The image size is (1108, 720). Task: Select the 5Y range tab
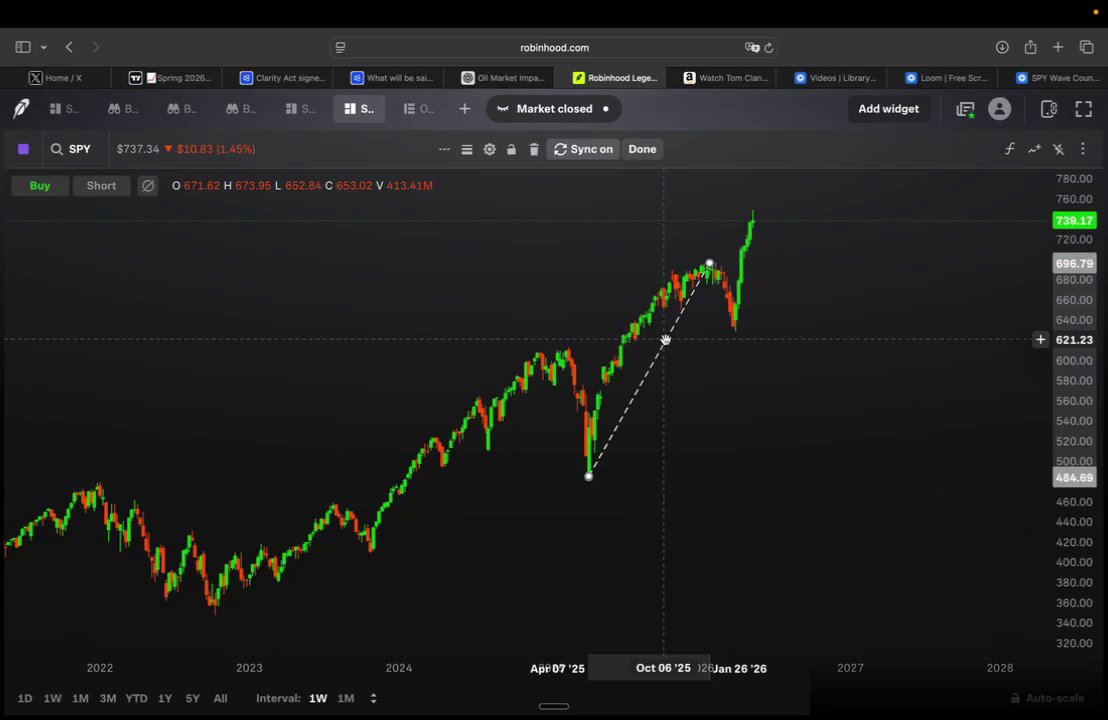click(192, 698)
